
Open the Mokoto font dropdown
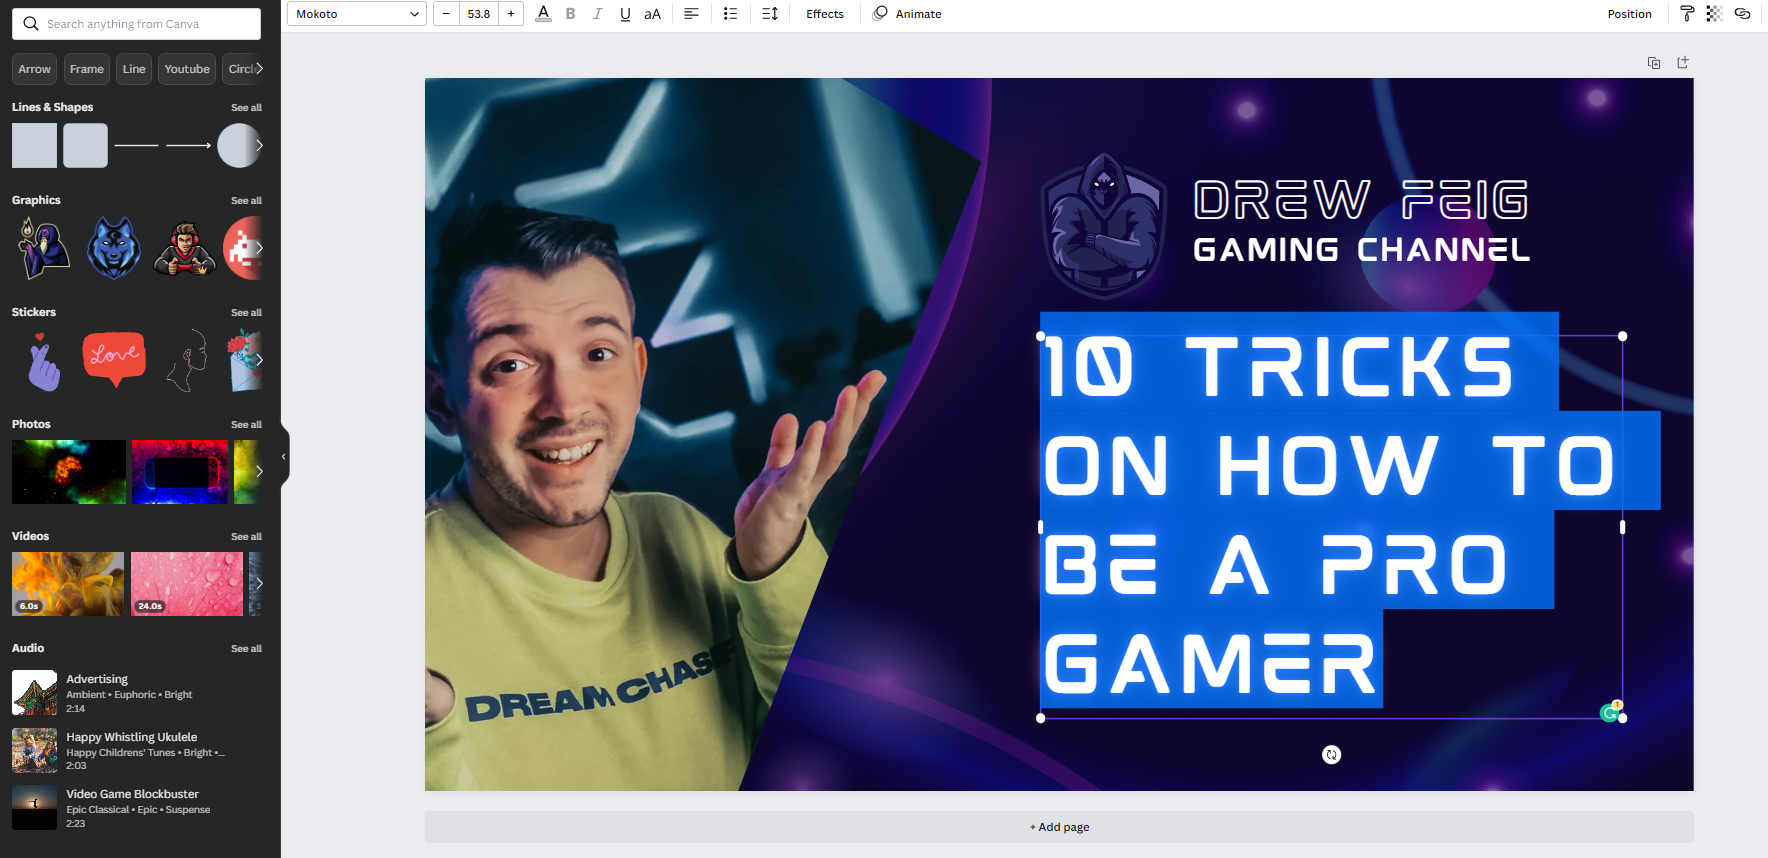[x=357, y=14]
